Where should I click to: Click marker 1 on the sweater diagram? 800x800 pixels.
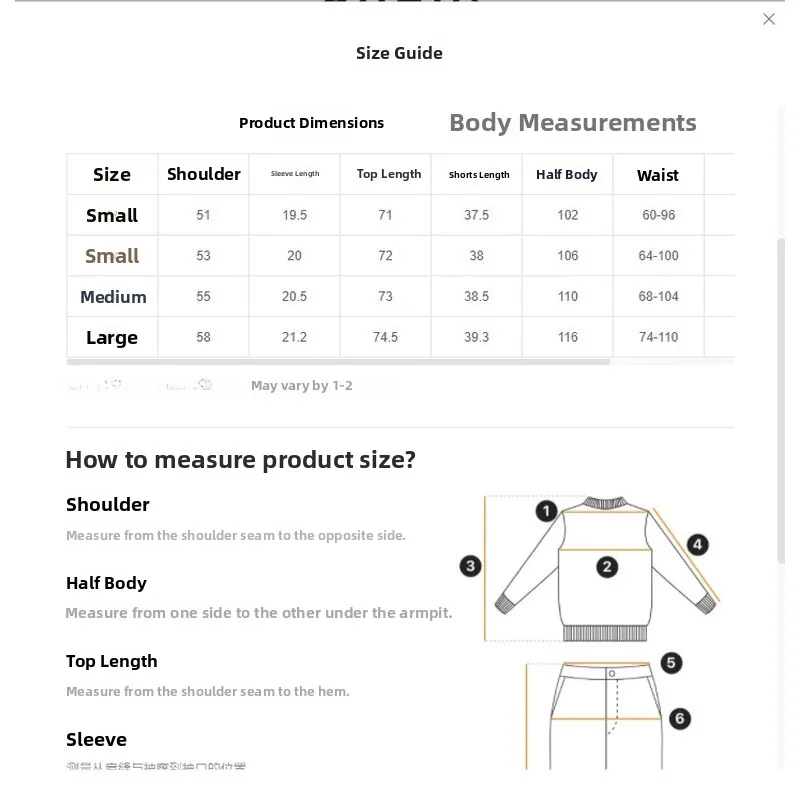point(546,512)
